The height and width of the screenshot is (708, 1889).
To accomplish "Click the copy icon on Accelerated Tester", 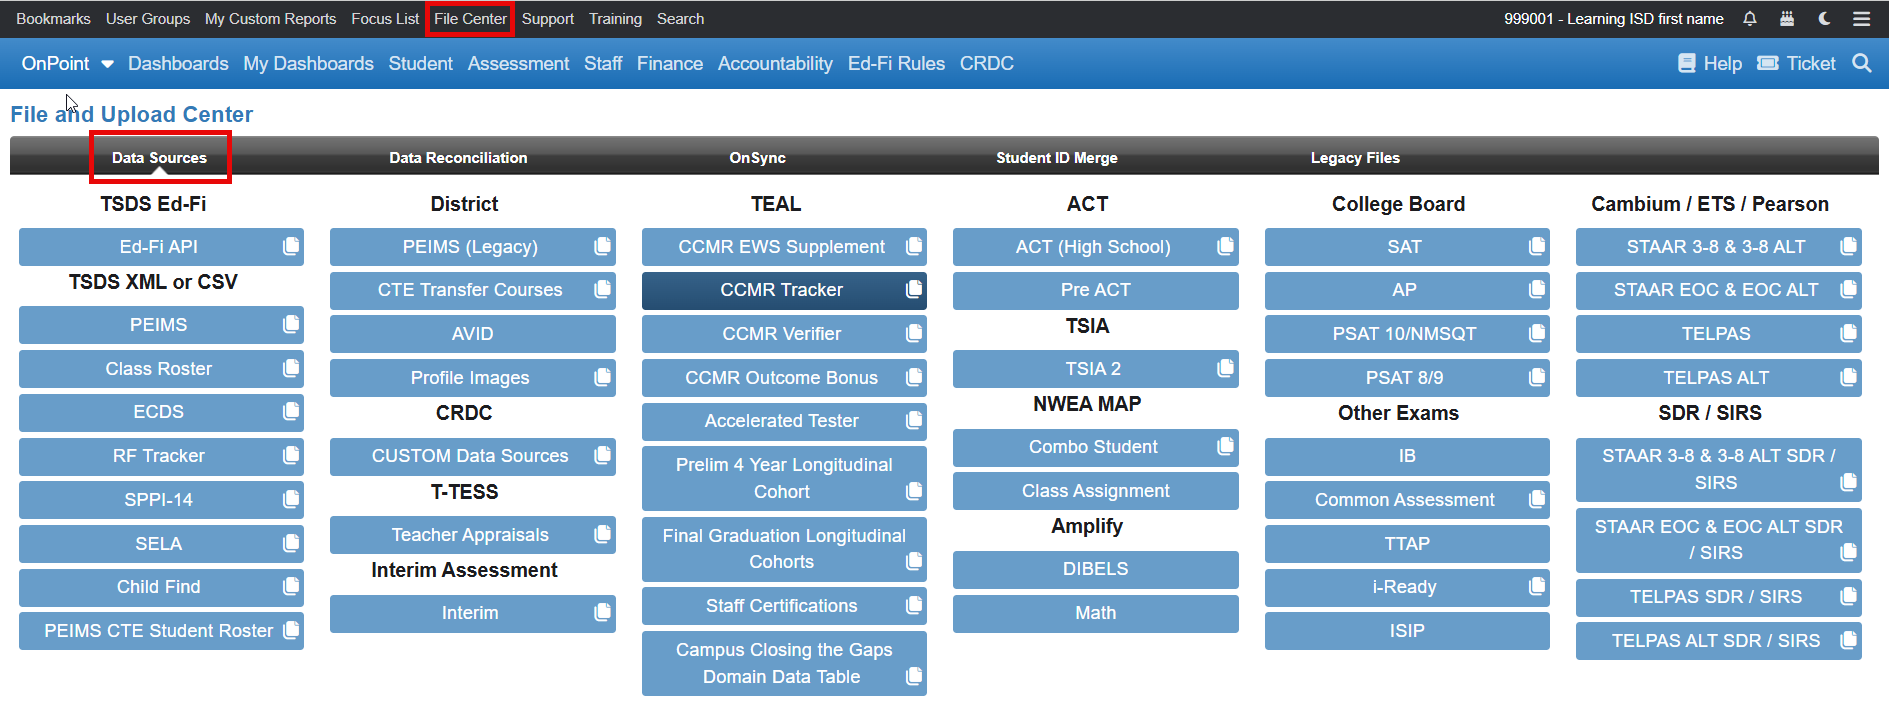I will (x=914, y=420).
